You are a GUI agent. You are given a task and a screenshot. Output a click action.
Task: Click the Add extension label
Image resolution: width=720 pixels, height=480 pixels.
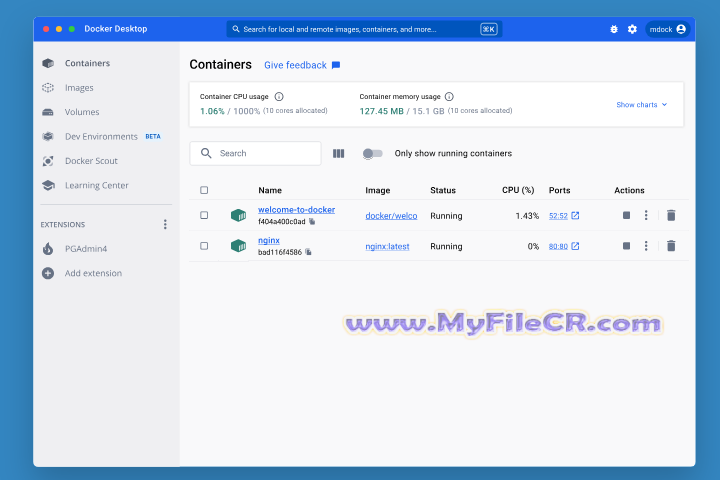(93, 273)
